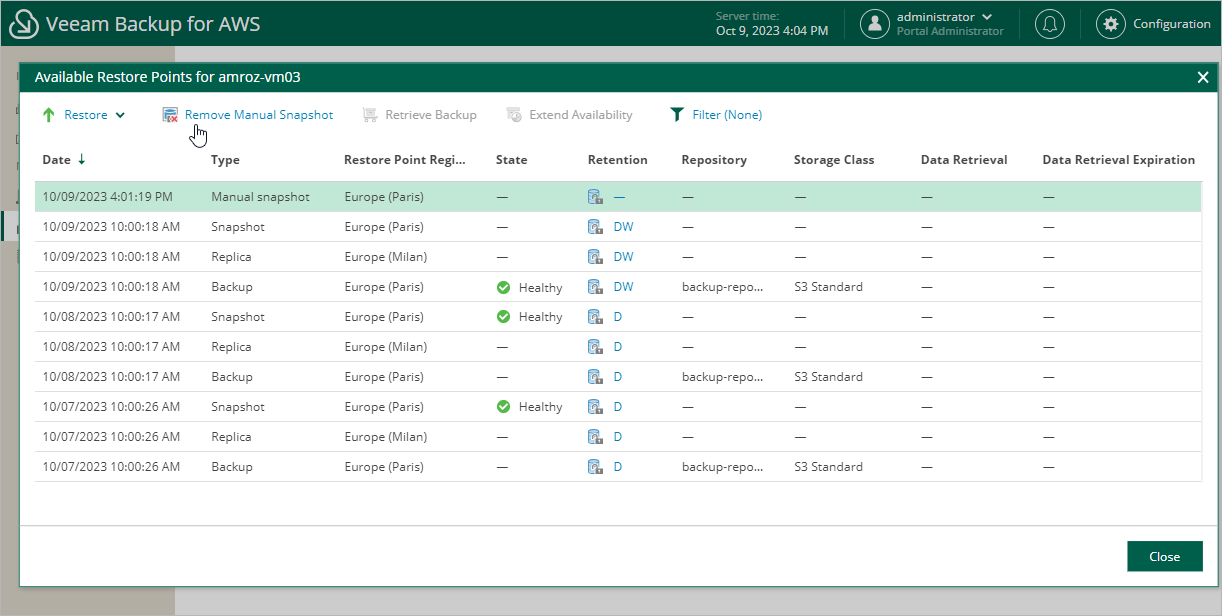Click retention icon for 10/08 Snapshot row
Screen dimensions: 1222x616
click(595, 317)
